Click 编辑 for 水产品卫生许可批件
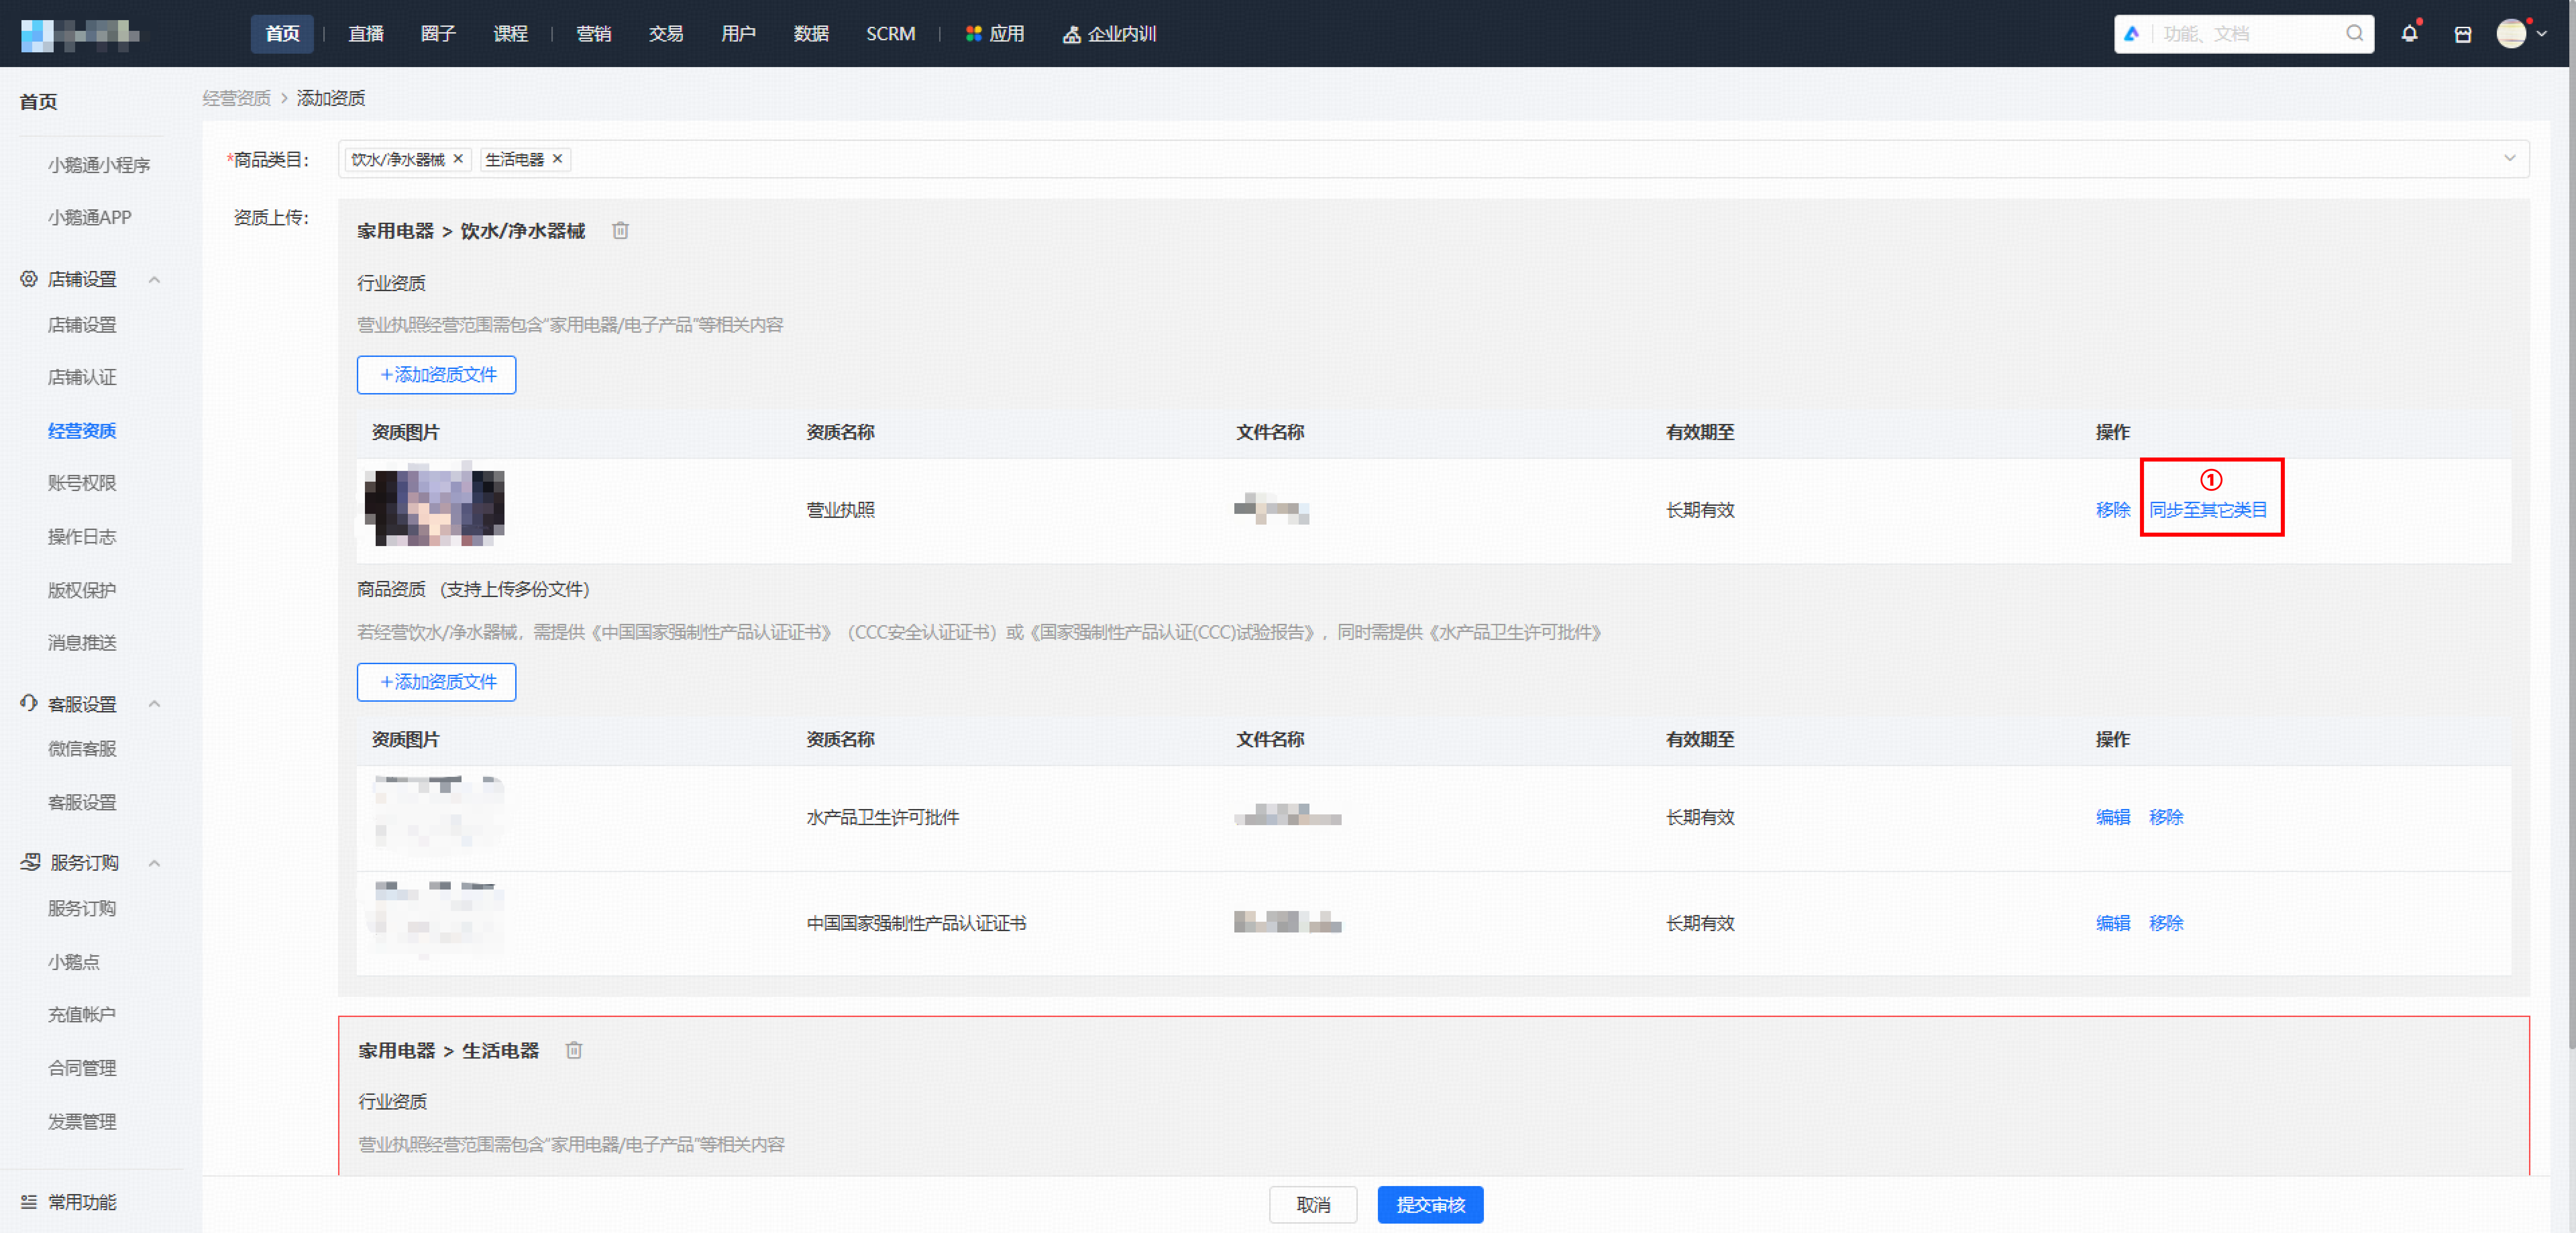Image resolution: width=2576 pixels, height=1233 pixels. pyautogui.click(x=2113, y=817)
